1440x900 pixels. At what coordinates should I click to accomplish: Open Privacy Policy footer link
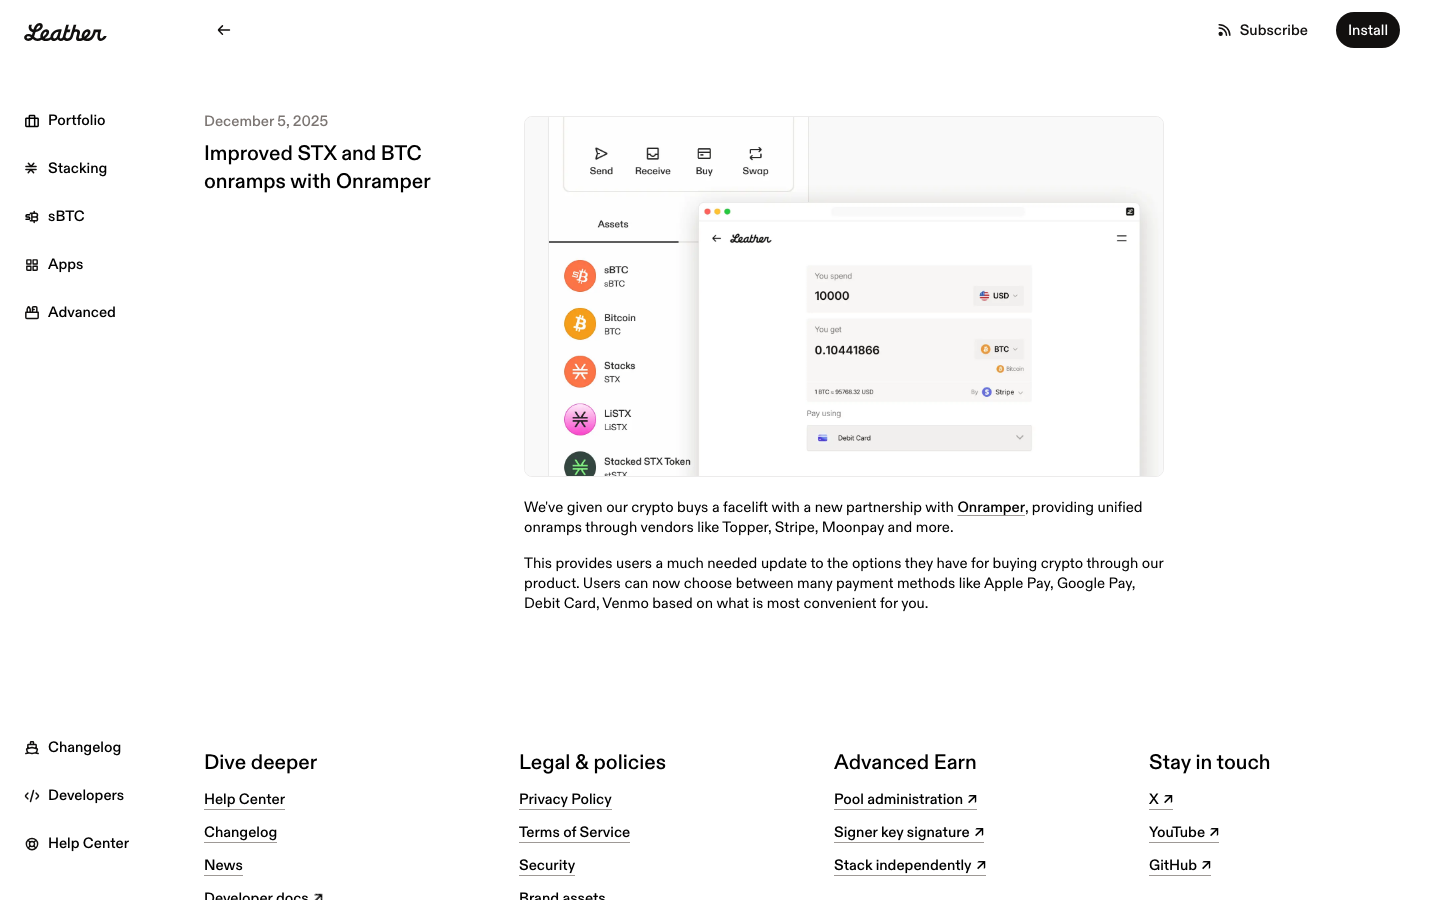pos(565,799)
